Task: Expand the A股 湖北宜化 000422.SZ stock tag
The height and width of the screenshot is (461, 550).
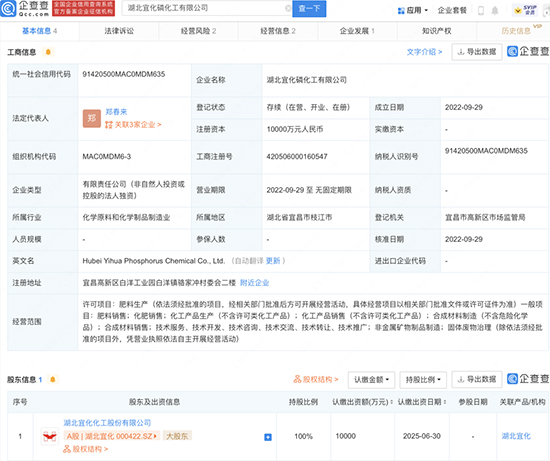Action: pos(112,436)
